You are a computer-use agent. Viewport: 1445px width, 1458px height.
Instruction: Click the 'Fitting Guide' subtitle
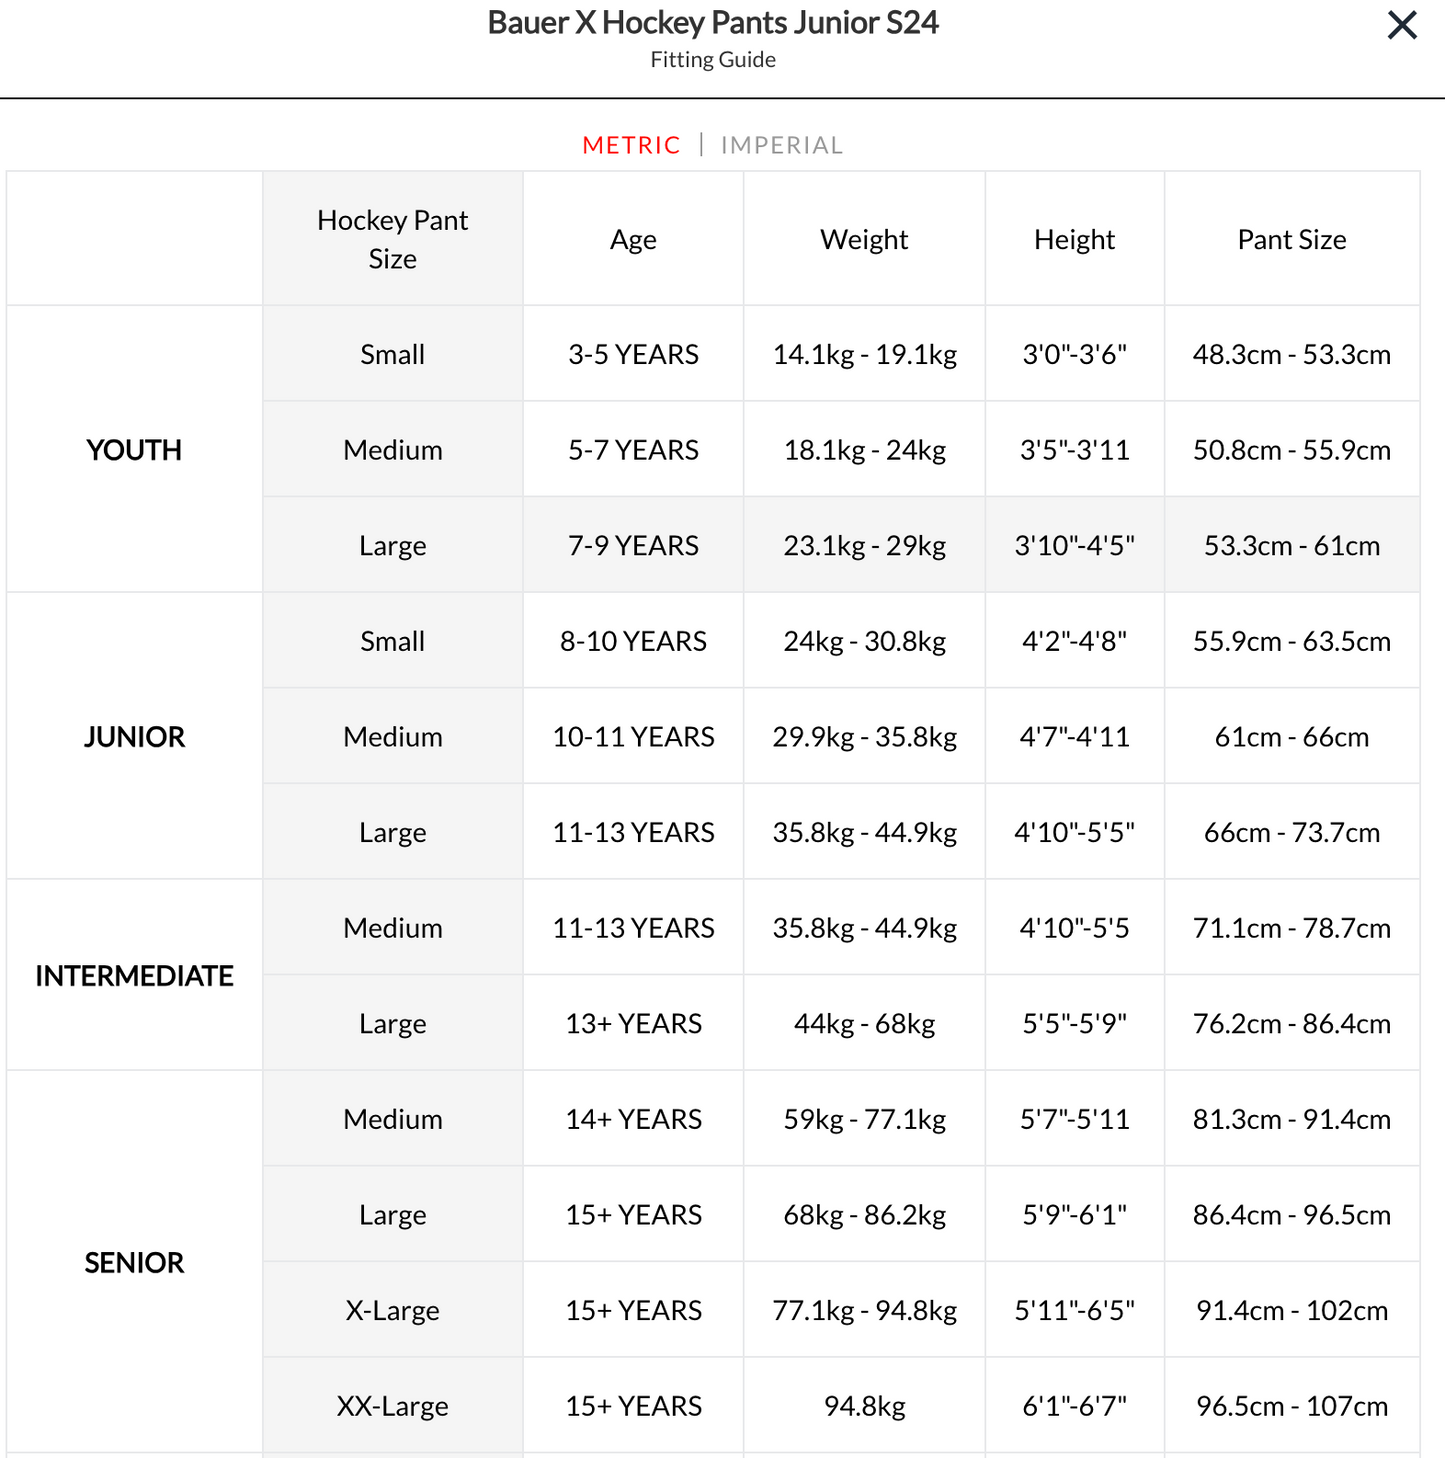(x=713, y=60)
